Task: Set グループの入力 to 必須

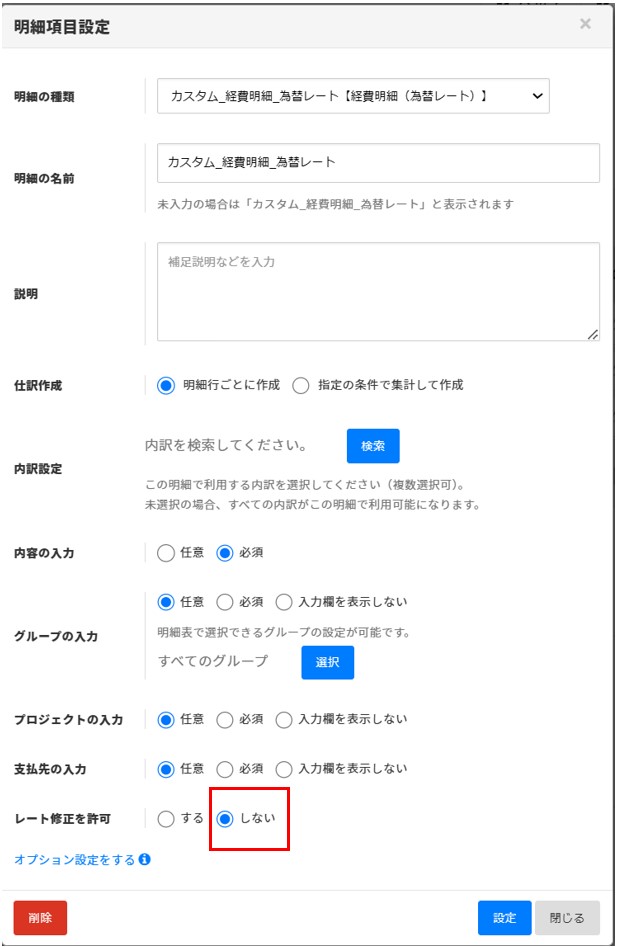Action: pyautogui.click(x=225, y=602)
